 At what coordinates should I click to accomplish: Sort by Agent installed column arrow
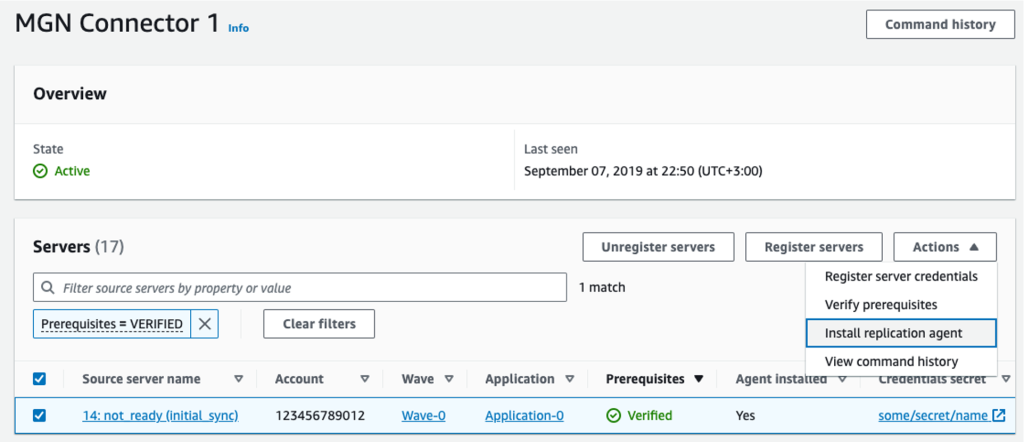pos(842,379)
